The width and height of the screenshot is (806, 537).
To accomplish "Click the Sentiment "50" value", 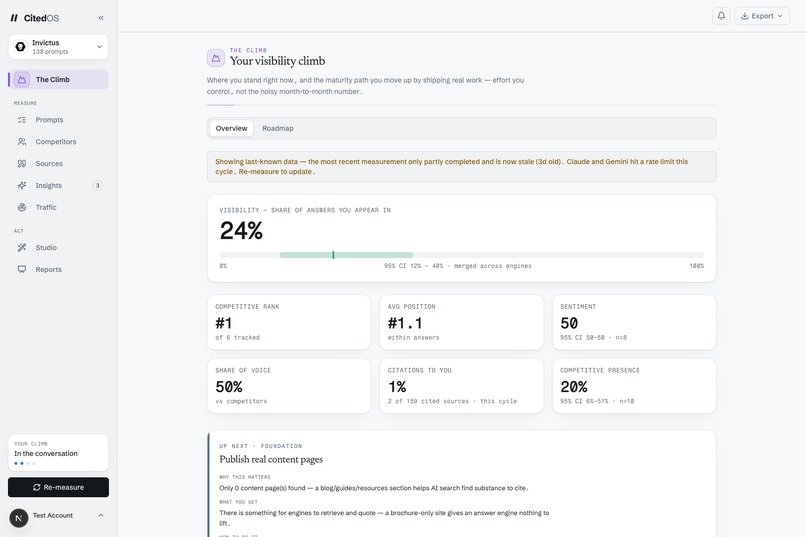I will pyautogui.click(x=569, y=323).
